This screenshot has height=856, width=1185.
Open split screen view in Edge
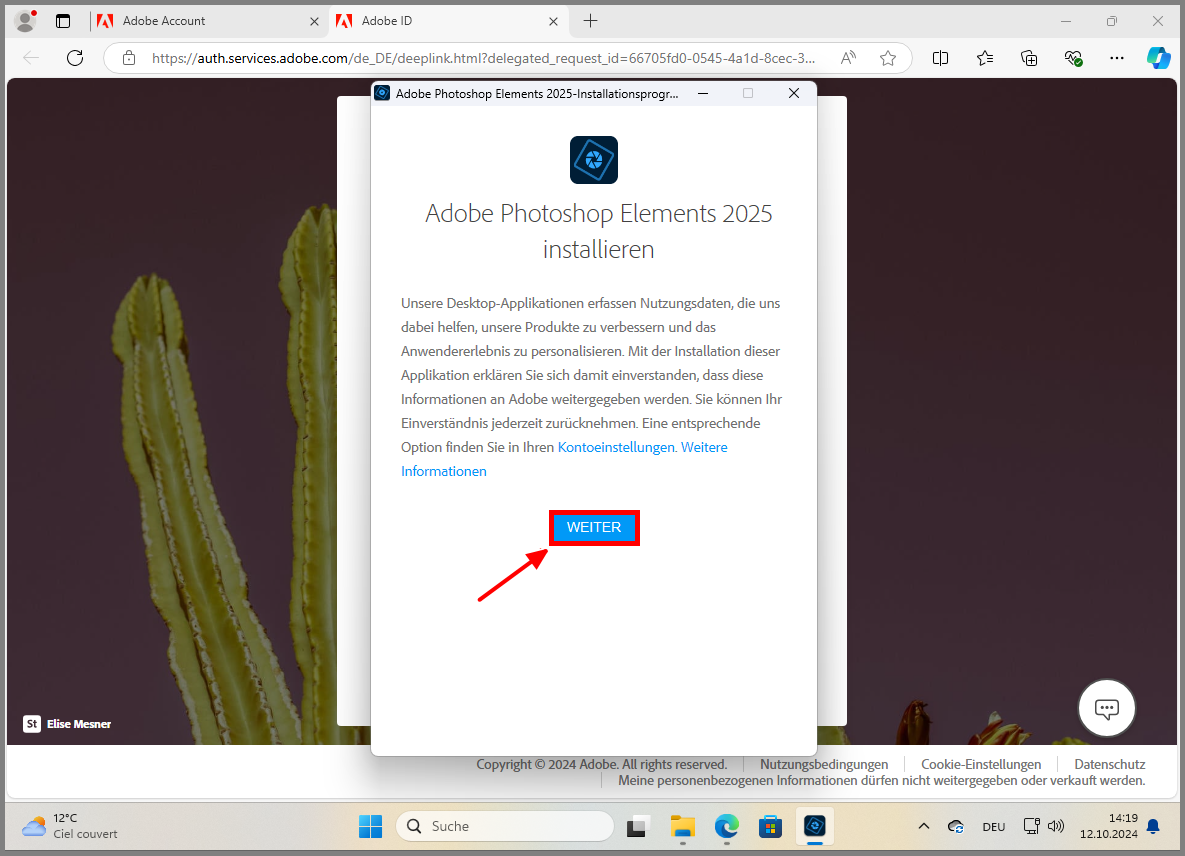coord(940,58)
